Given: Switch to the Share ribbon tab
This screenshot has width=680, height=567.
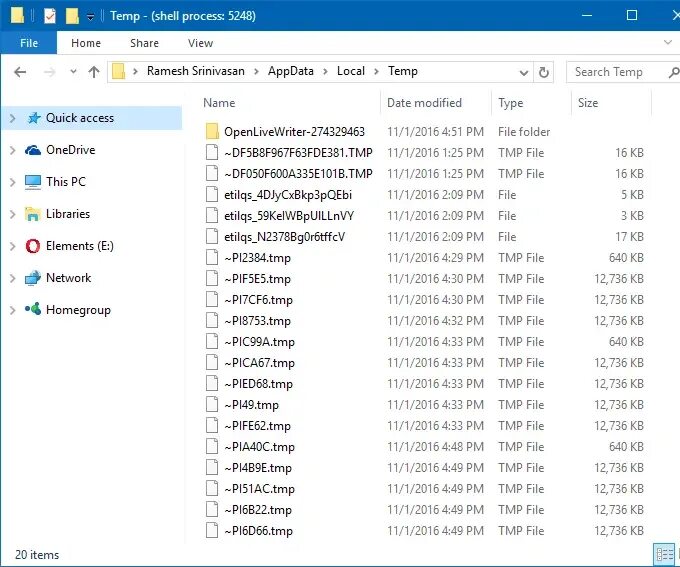Looking at the screenshot, I should pyautogui.click(x=144, y=43).
